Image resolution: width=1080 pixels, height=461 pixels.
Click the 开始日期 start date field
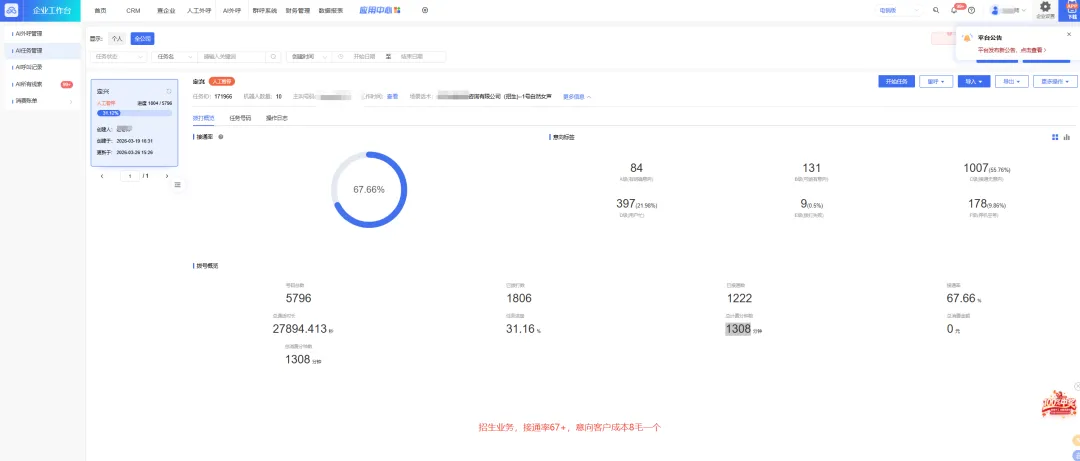coord(364,57)
